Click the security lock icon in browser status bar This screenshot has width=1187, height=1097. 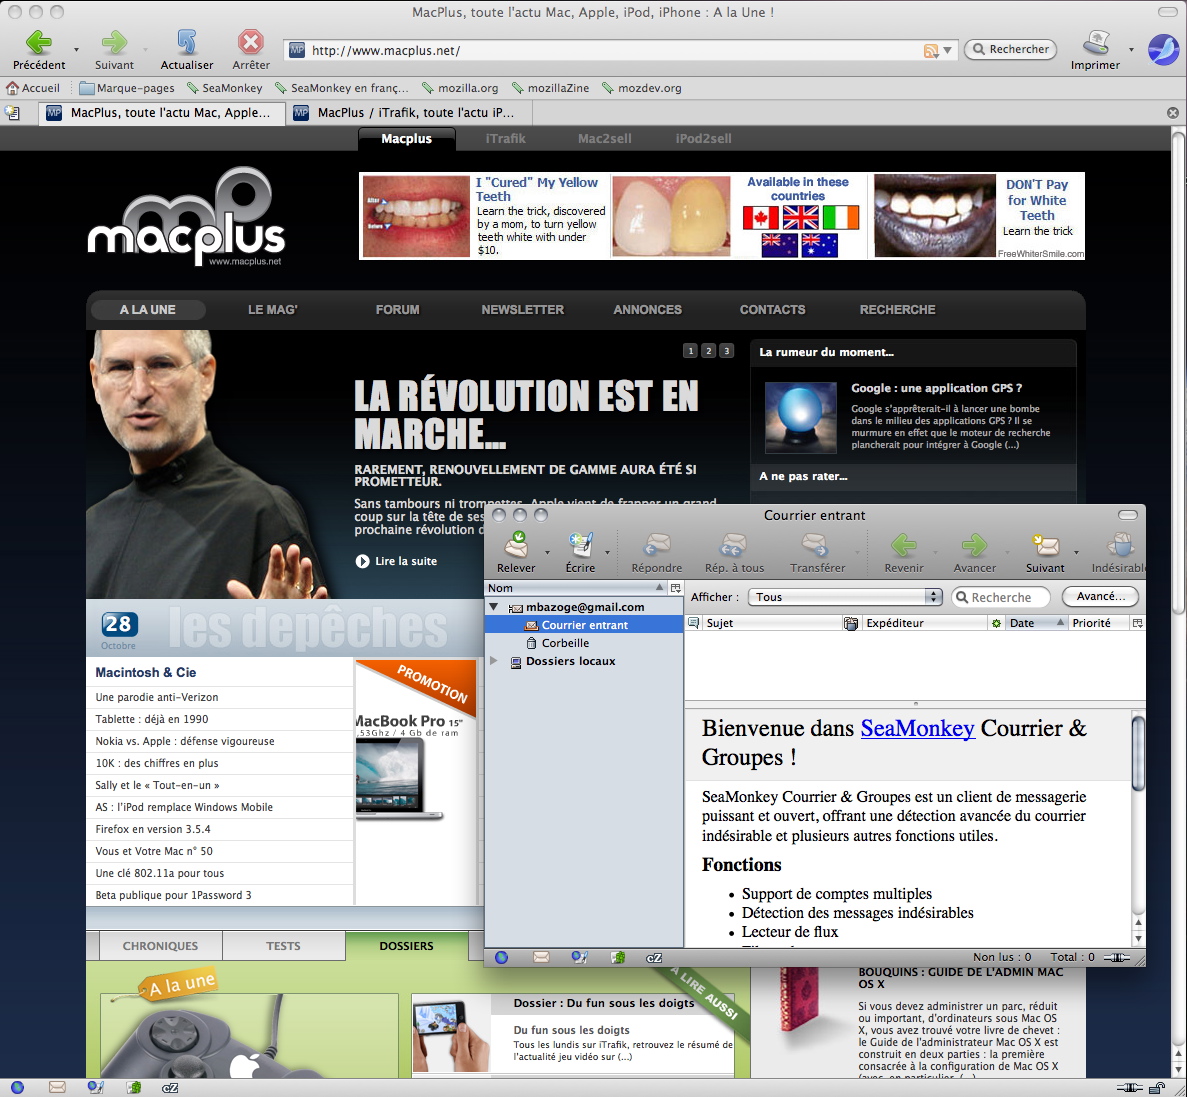click(1156, 1088)
